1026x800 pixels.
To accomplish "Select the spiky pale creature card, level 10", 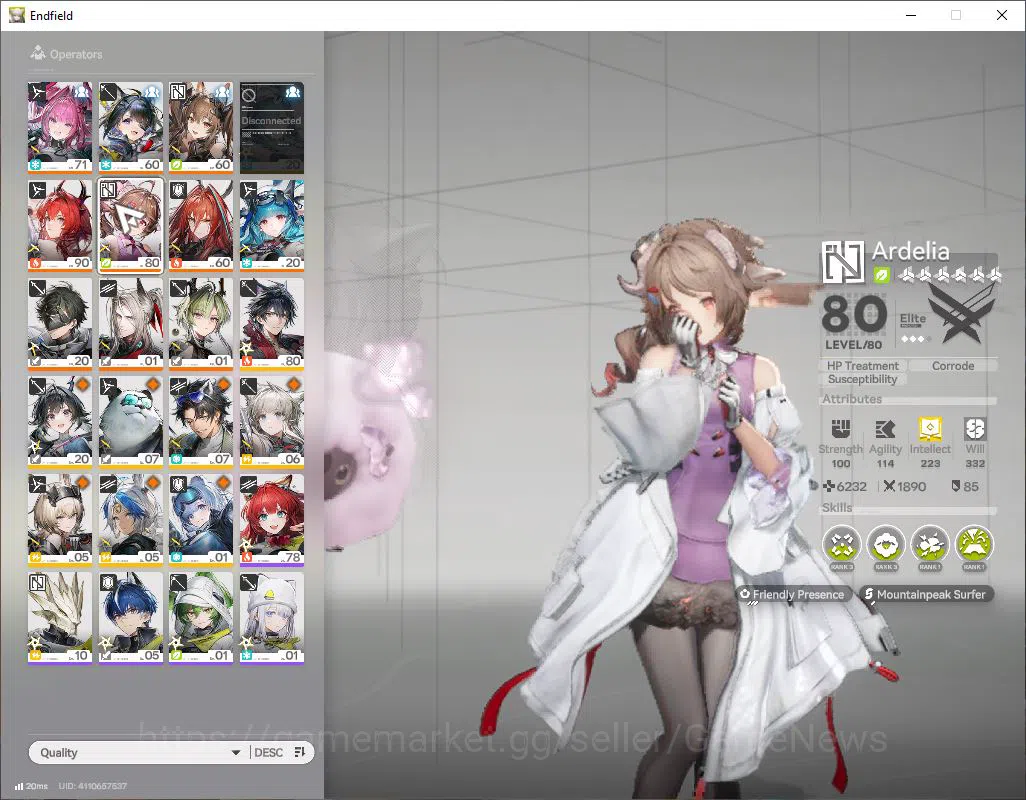I will tap(60, 617).
